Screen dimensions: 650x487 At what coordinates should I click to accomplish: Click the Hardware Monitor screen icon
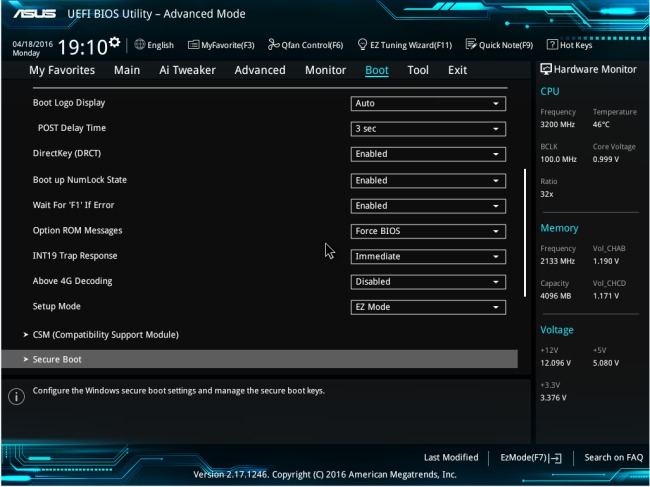click(546, 69)
